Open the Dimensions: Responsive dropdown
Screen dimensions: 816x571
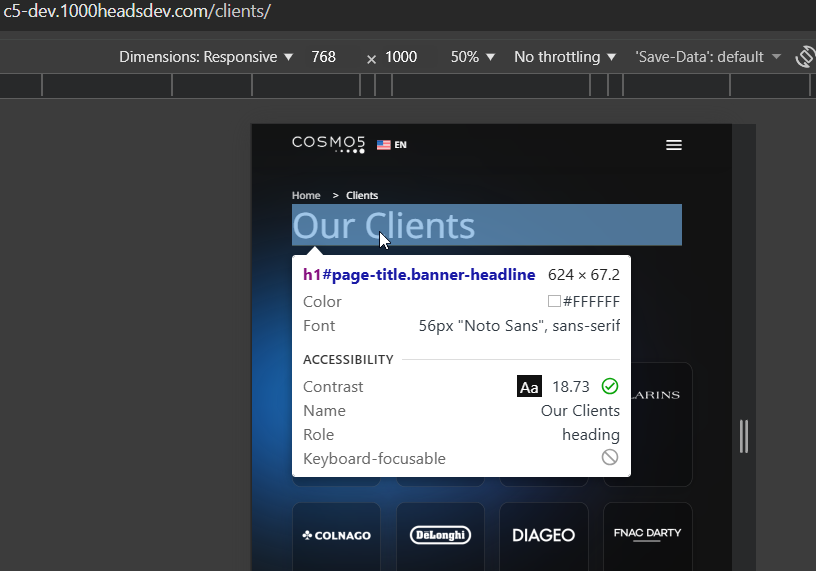pyautogui.click(x=206, y=57)
